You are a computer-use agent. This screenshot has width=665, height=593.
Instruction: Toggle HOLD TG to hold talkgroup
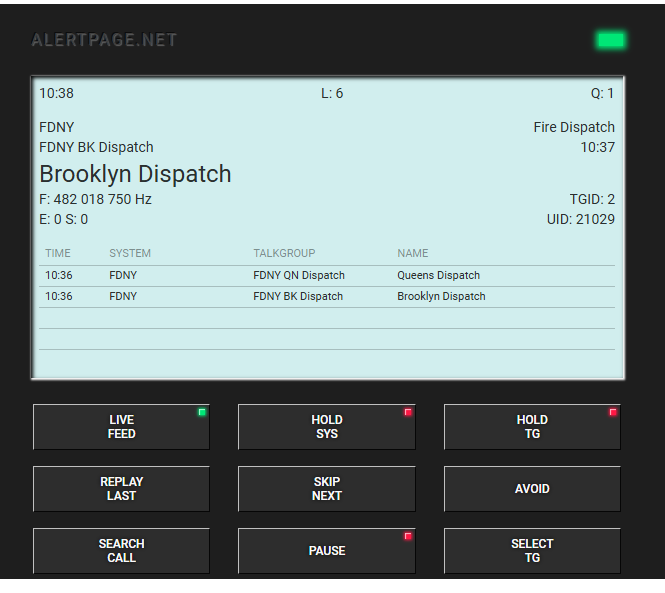pyautogui.click(x=532, y=427)
